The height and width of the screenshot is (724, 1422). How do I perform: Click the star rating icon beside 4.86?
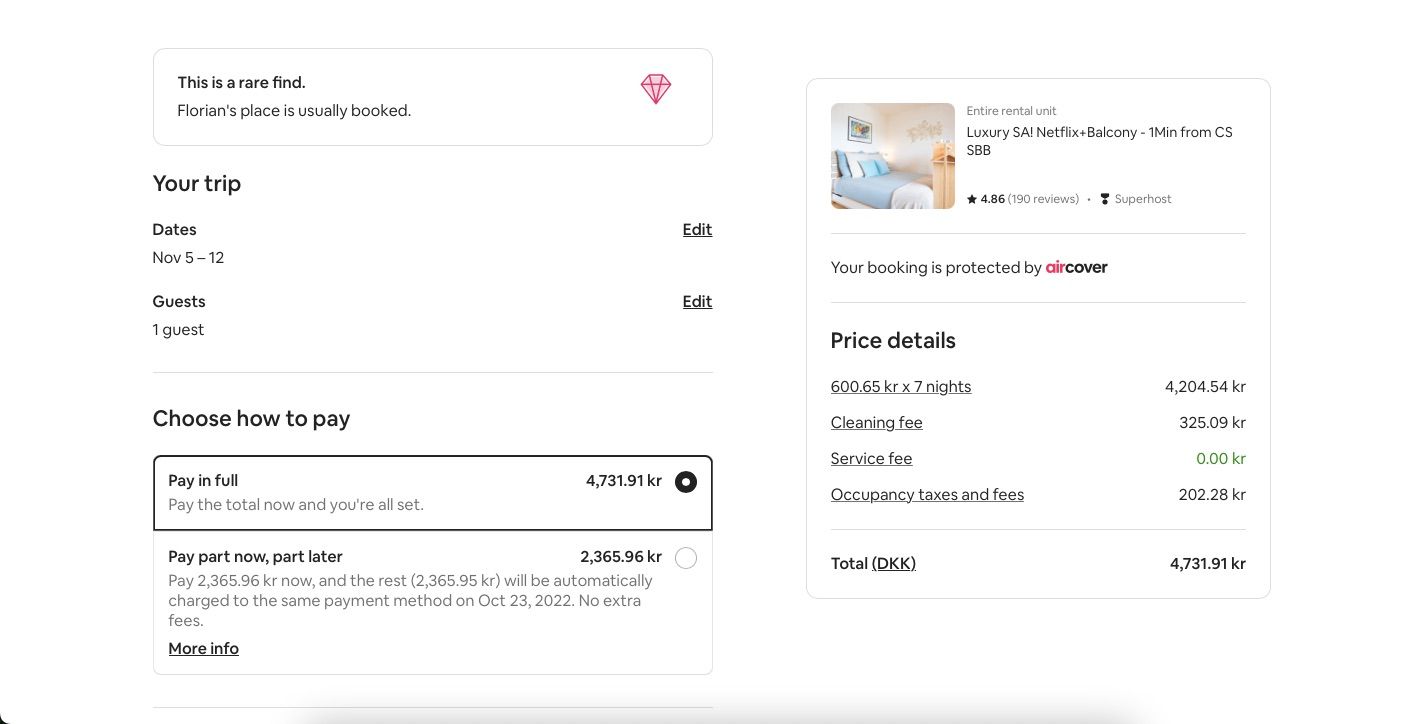[971, 199]
